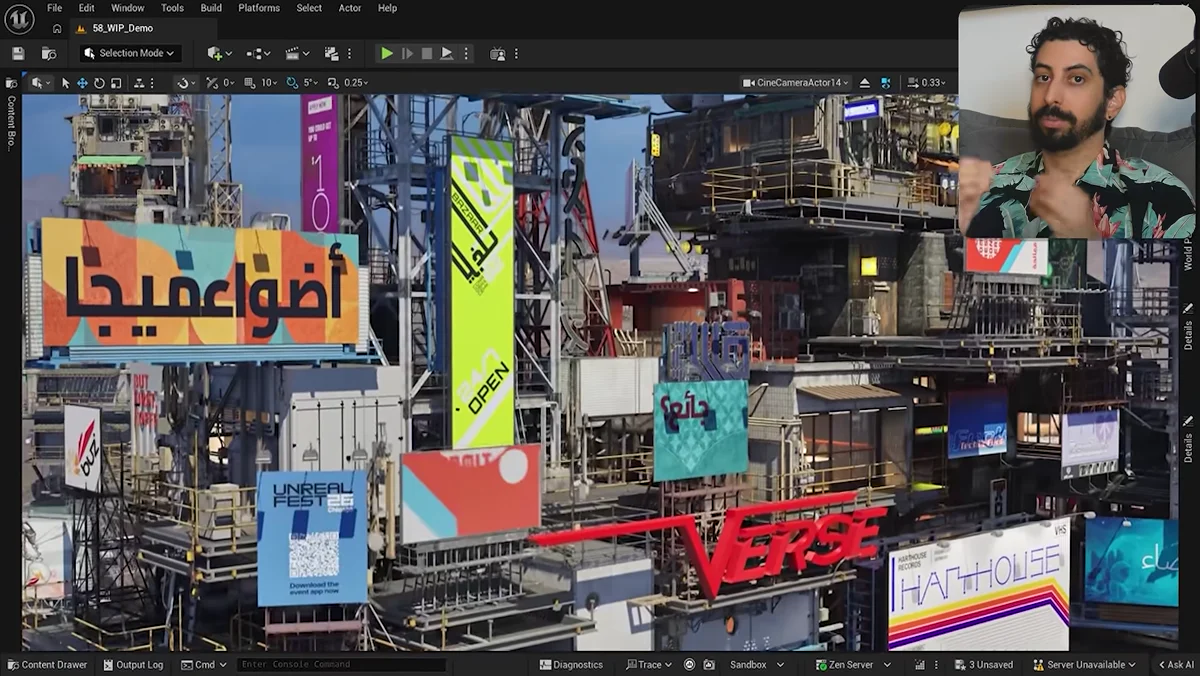The width and height of the screenshot is (1200, 676).
Task: Open the Window menu
Action: (x=127, y=8)
